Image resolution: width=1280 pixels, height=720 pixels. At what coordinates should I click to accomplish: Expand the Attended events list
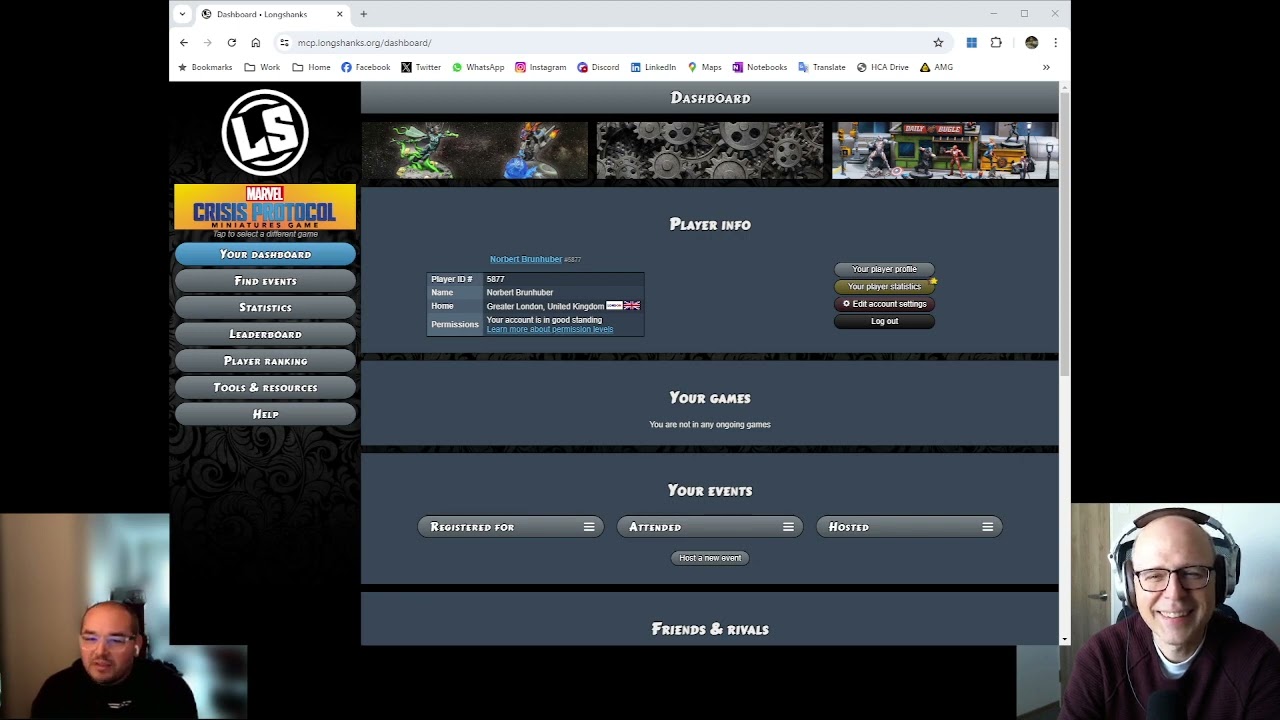[x=710, y=527]
